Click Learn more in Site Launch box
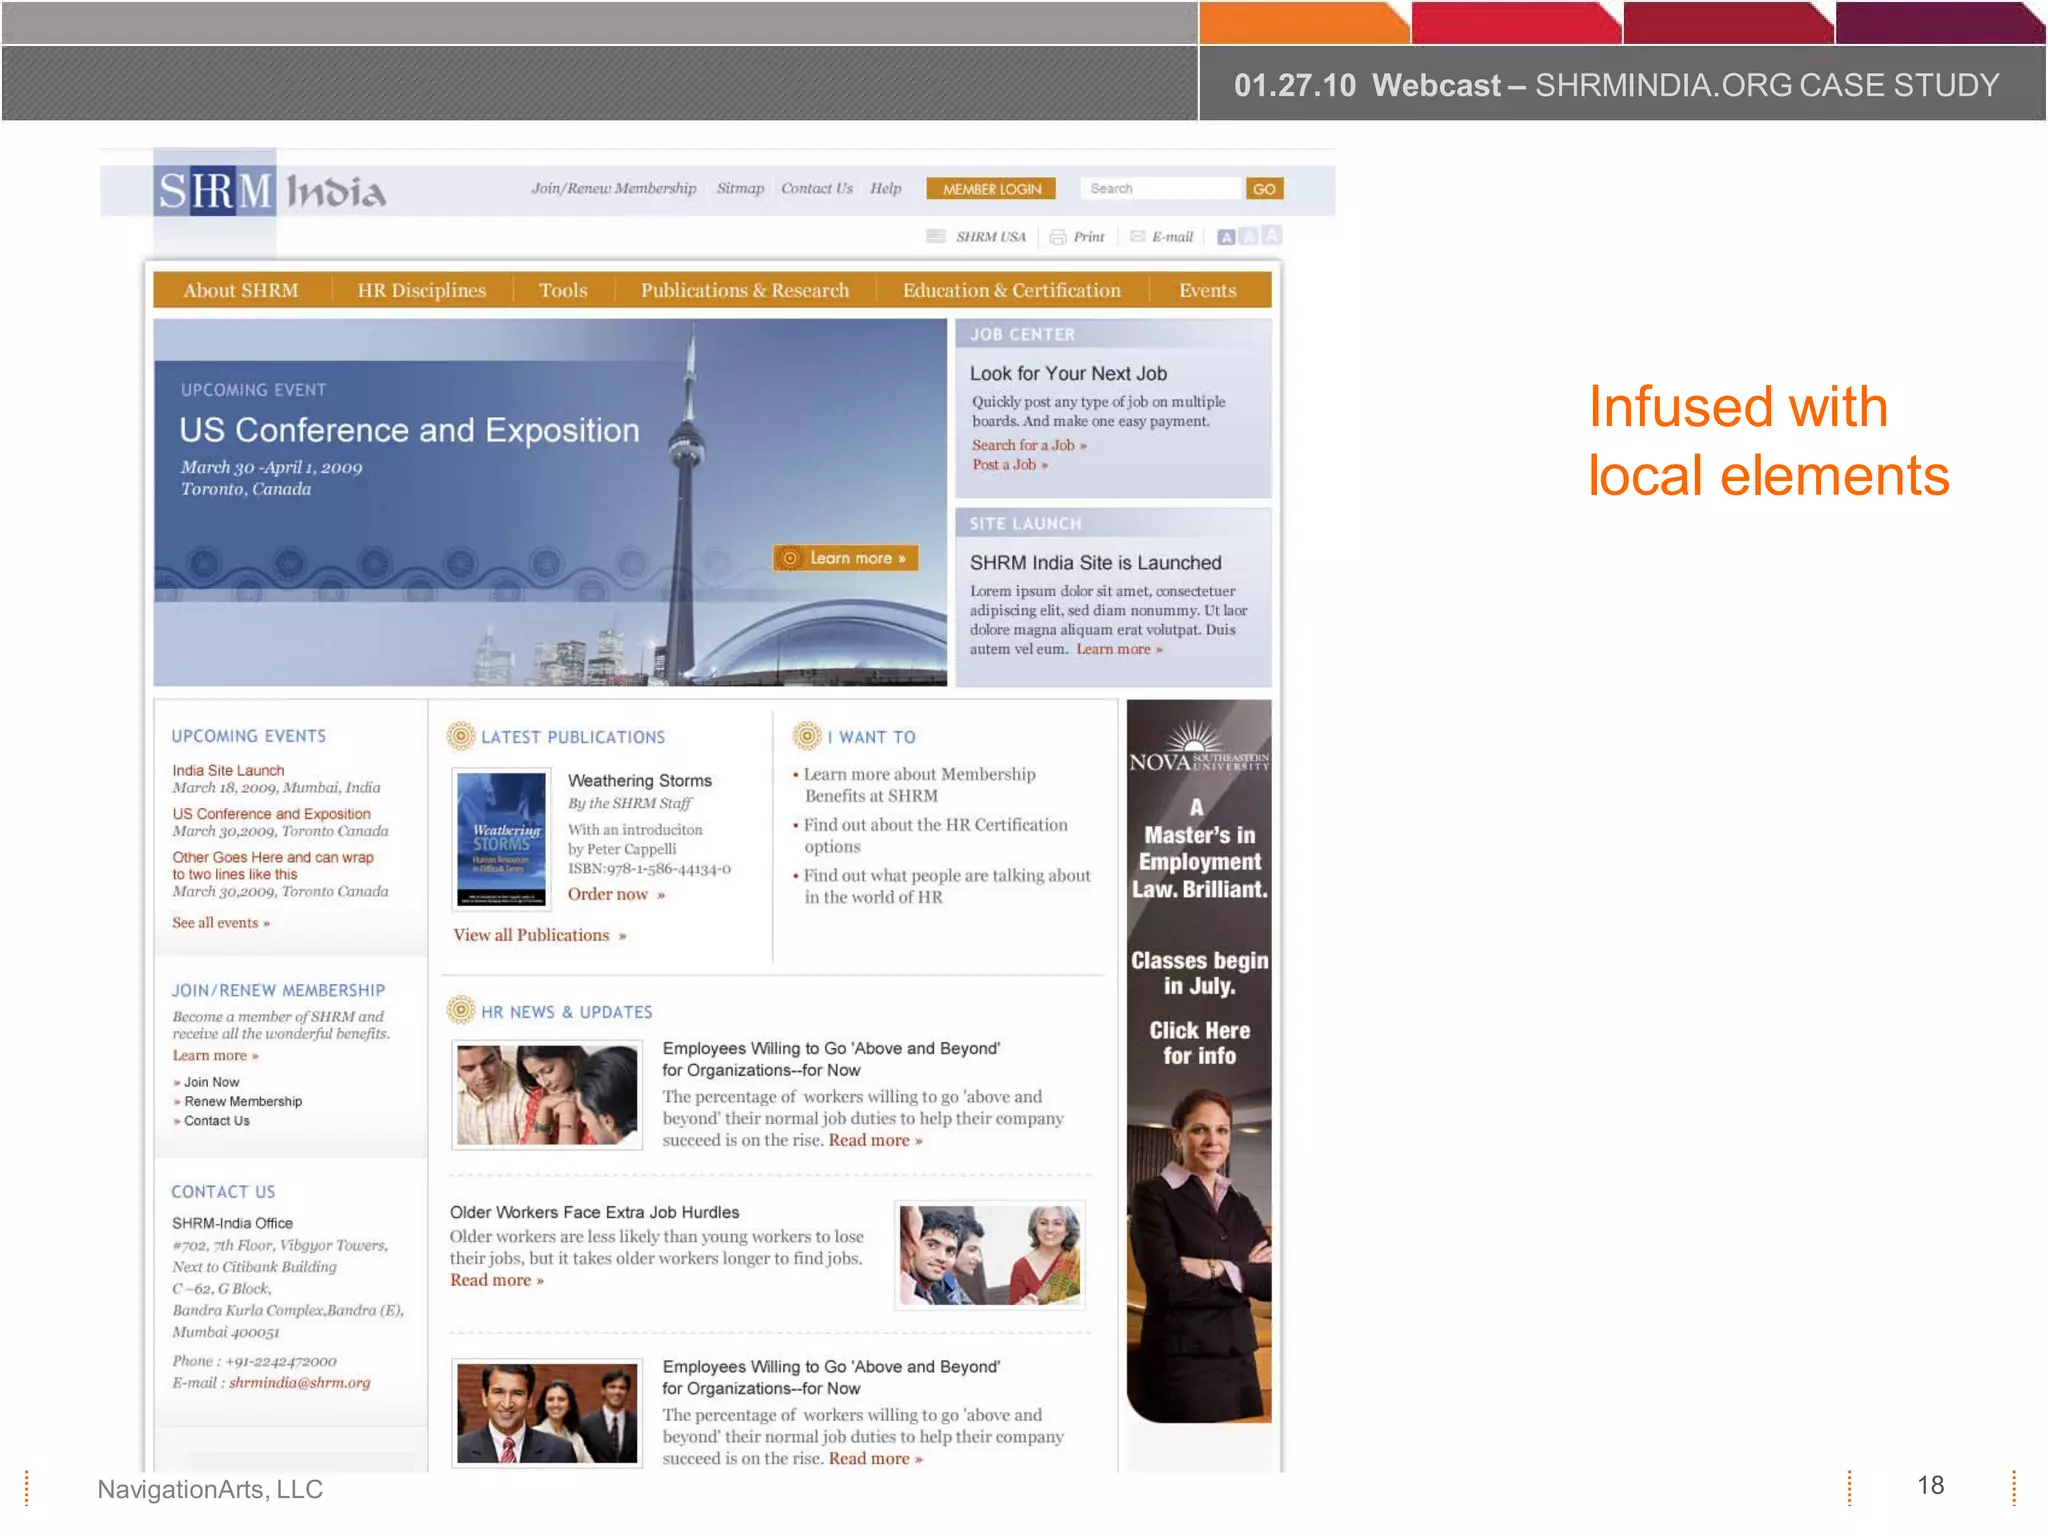The height and width of the screenshot is (1536, 2048). [1119, 649]
